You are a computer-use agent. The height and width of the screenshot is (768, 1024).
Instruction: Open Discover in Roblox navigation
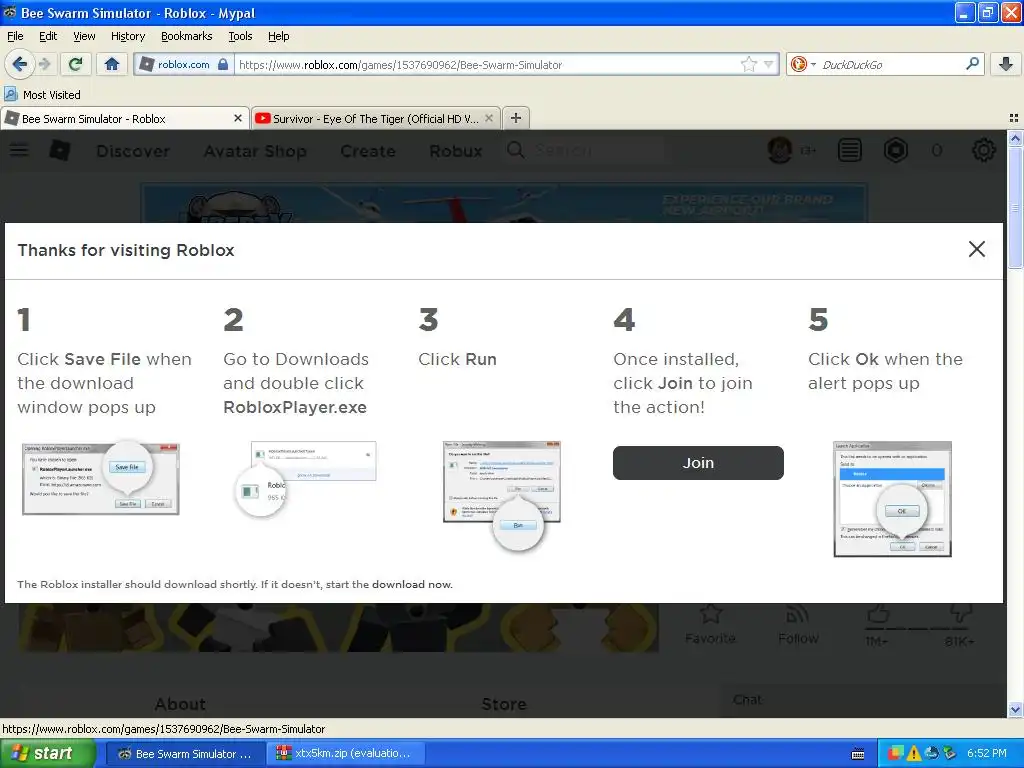click(x=133, y=151)
